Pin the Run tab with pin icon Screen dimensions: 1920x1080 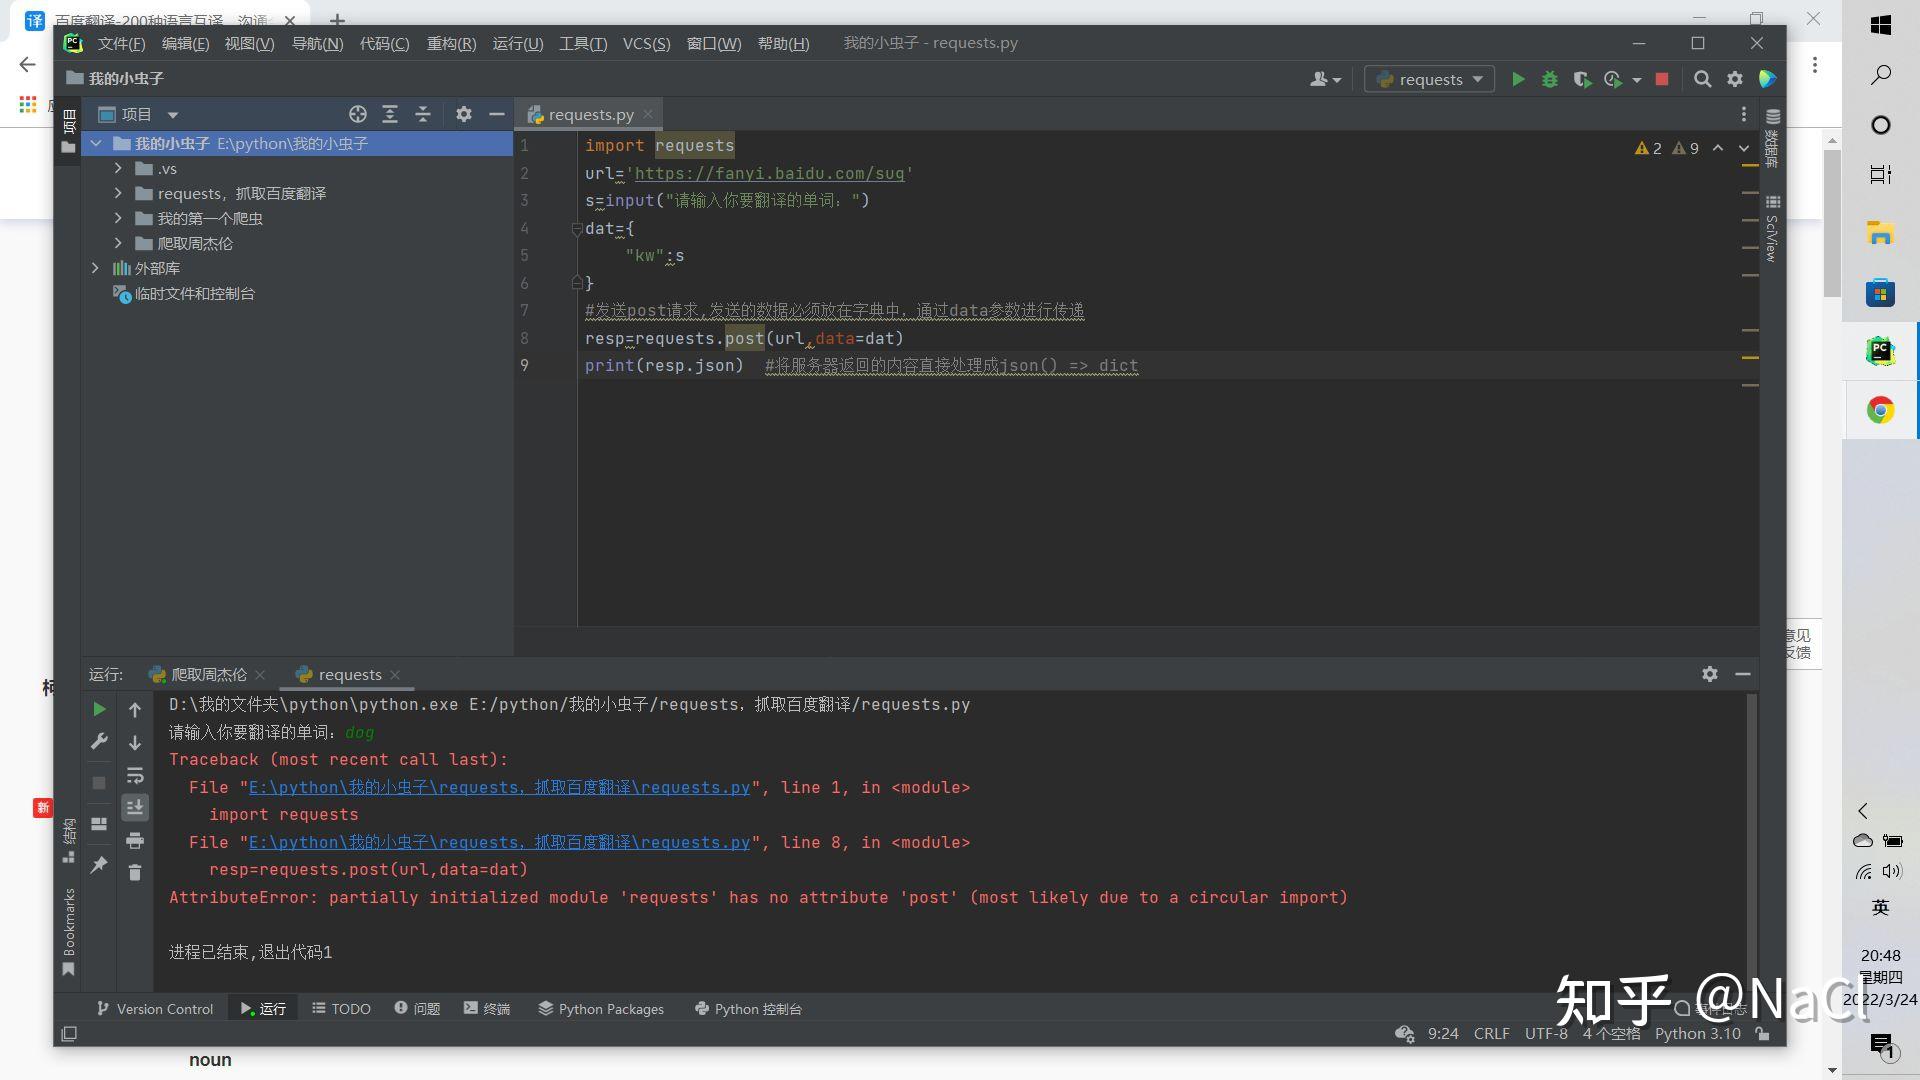(99, 865)
